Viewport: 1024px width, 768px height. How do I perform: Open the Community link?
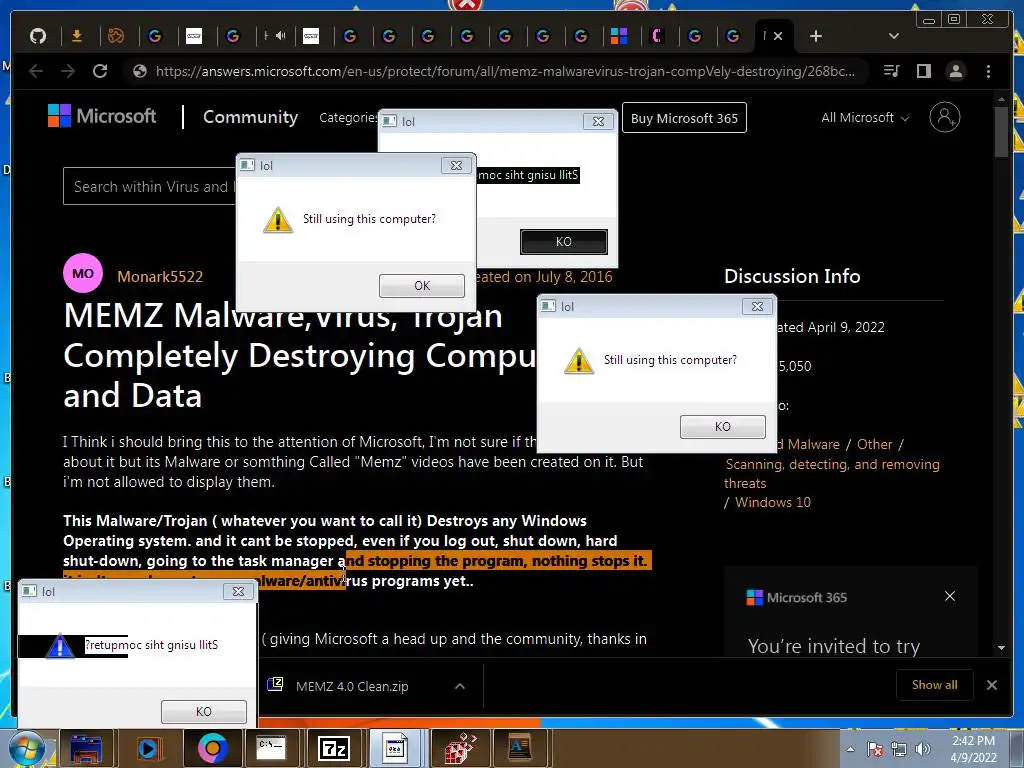point(250,117)
